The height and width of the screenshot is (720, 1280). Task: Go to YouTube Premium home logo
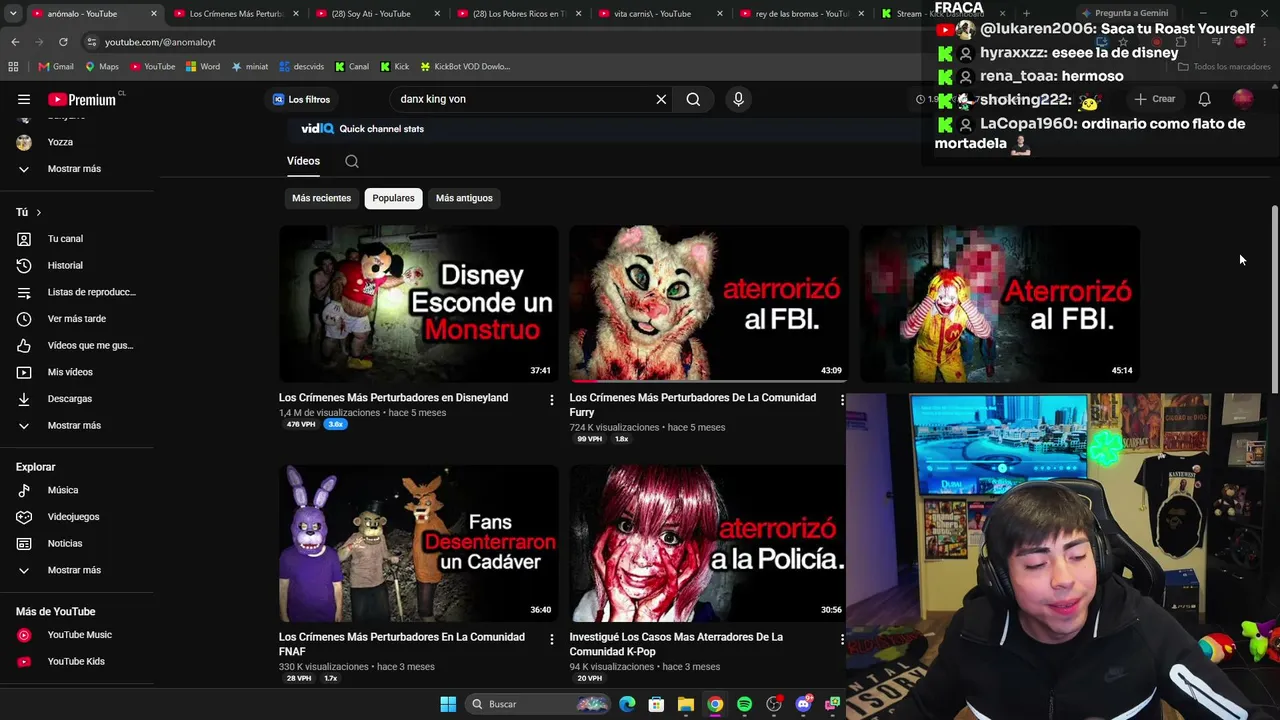pos(83,99)
